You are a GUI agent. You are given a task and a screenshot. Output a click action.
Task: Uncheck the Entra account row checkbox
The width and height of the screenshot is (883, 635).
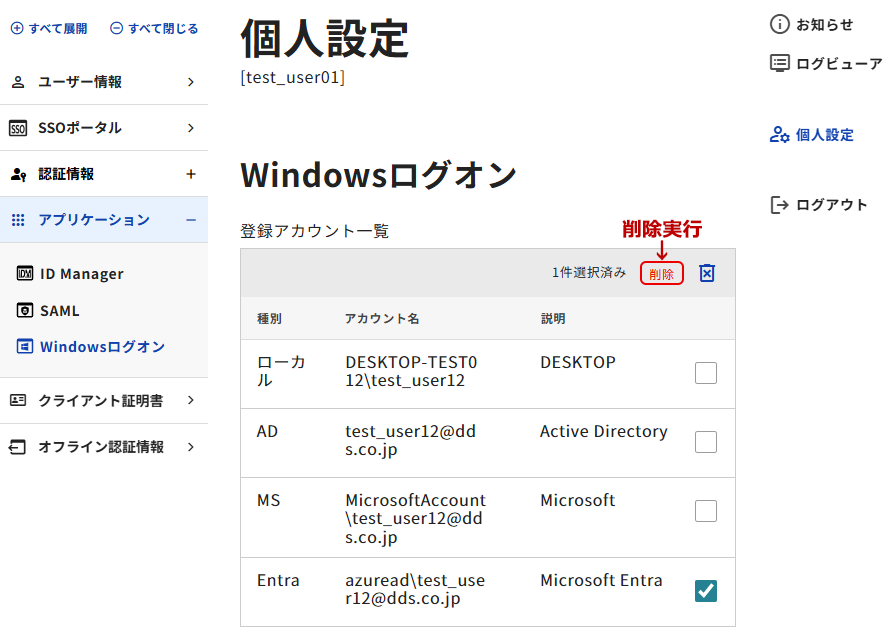[x=706, y=591]
